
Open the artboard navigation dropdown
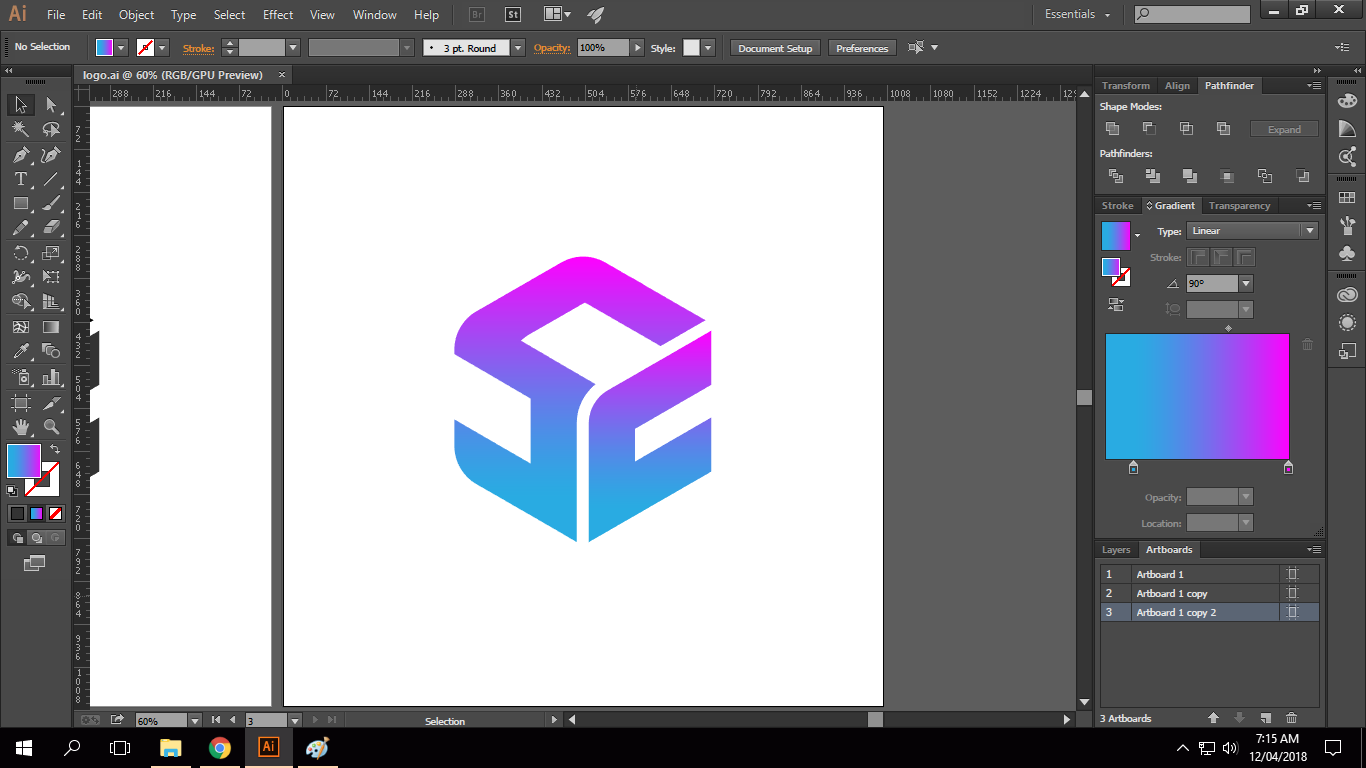pos(295,720)
